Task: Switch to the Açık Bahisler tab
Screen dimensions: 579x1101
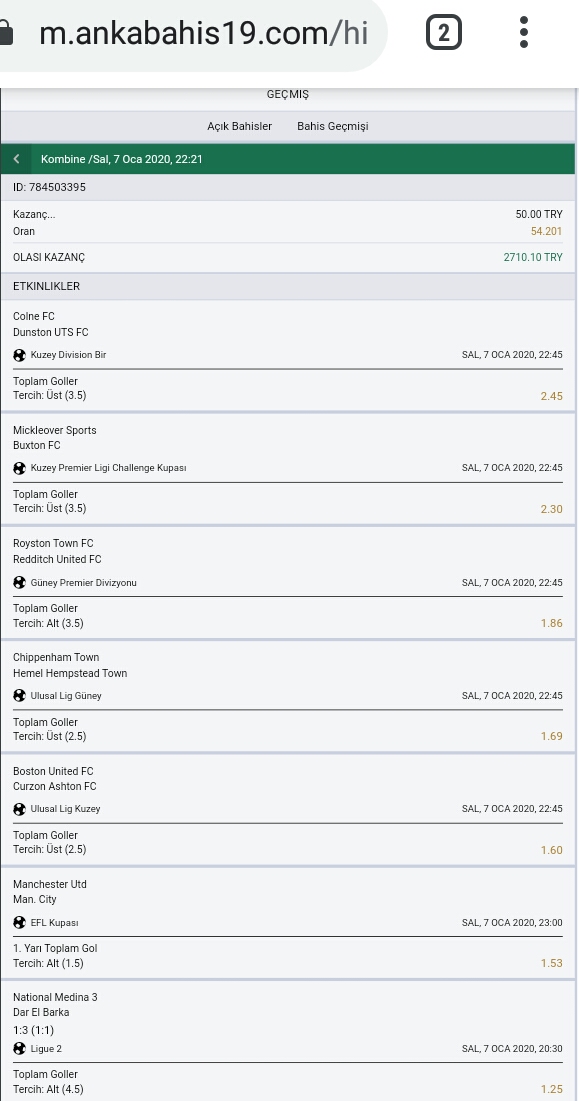Action: point(239,126)
